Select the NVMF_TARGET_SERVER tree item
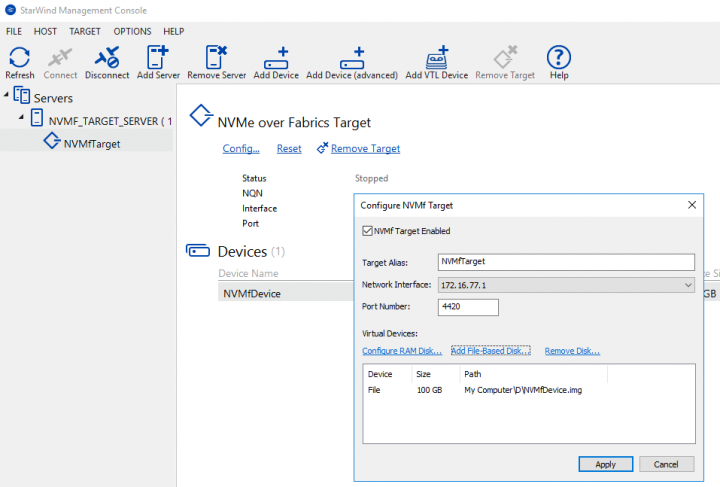The image size is (720, 487). pyautogui.click(x=110, y=121)
